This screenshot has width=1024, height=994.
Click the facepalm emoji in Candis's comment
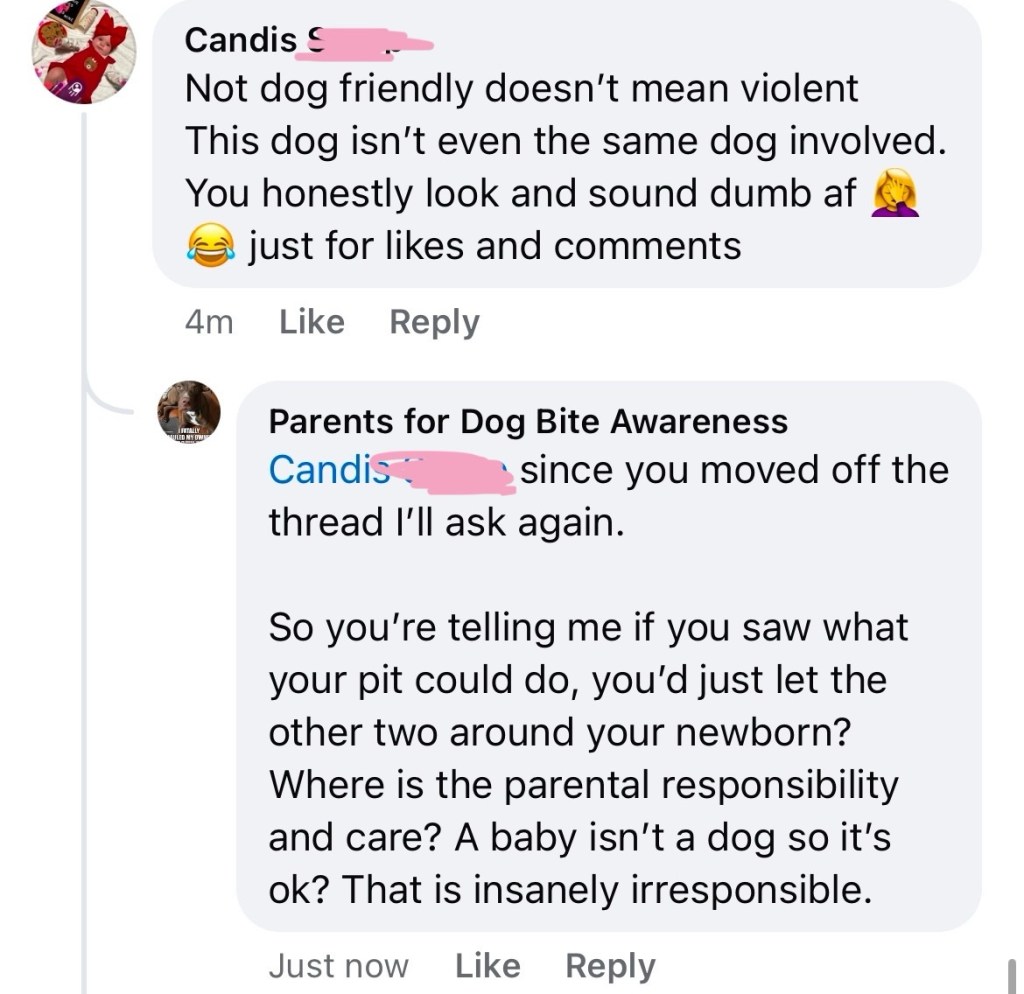(x=895, y=194)
